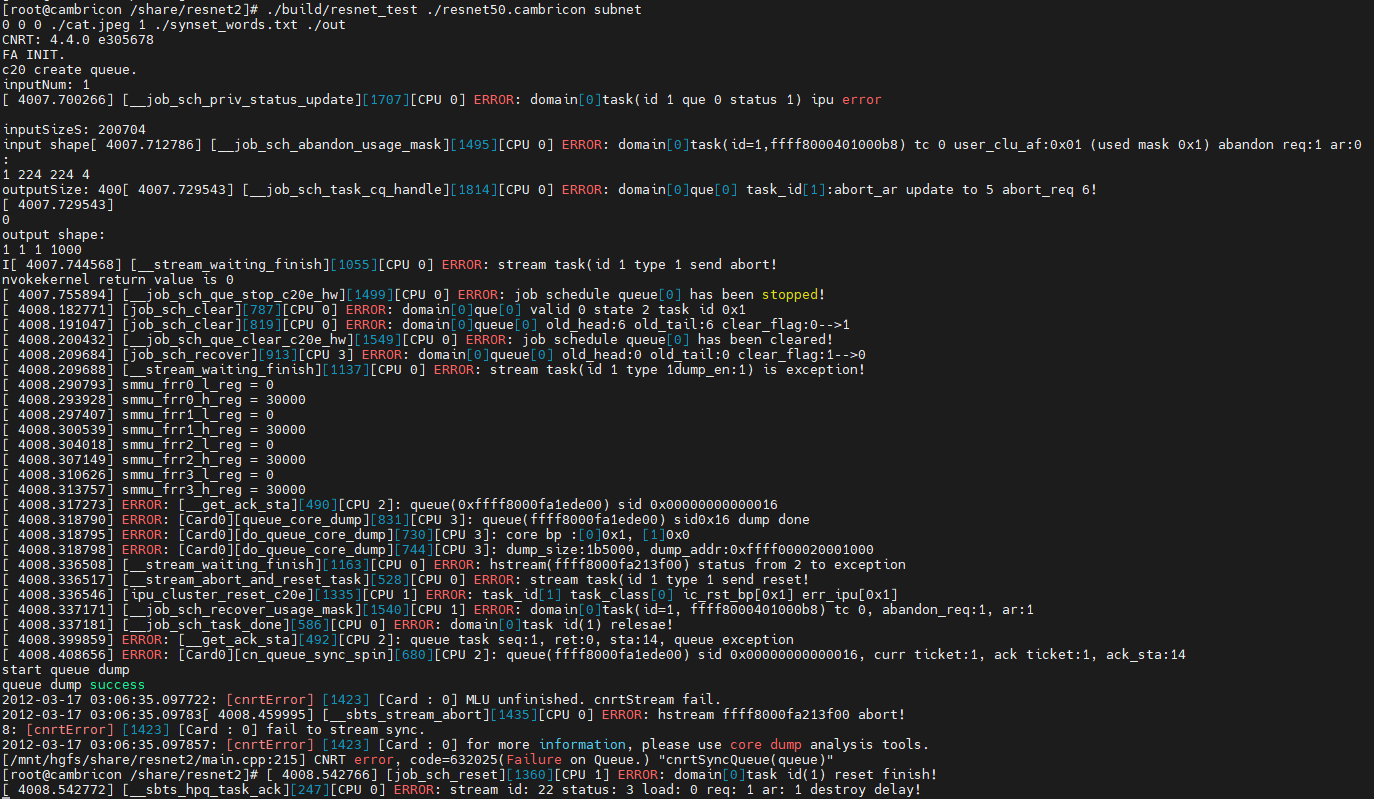The height and width of the screenshot is (799, 1374).
Task: Click the CNRT: 4.4.0 e305678 version line
Action: pos(77,39)
